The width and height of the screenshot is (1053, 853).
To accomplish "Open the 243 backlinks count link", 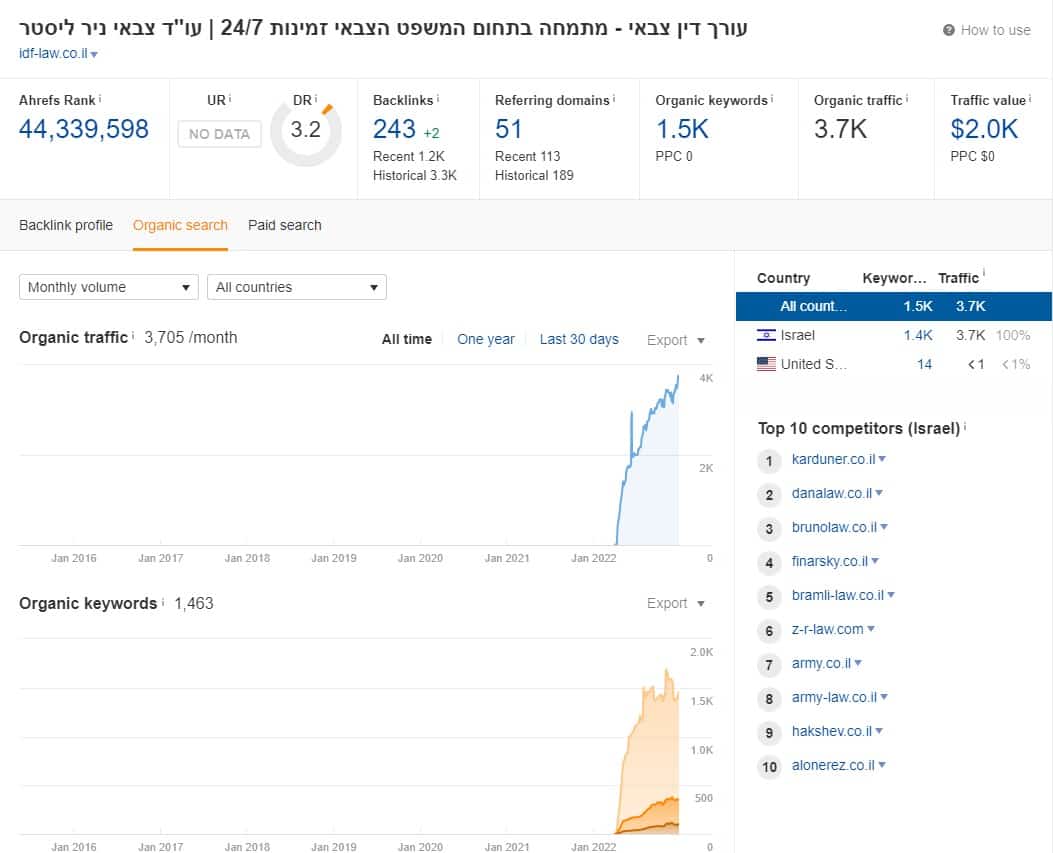I will click(394, 129).
